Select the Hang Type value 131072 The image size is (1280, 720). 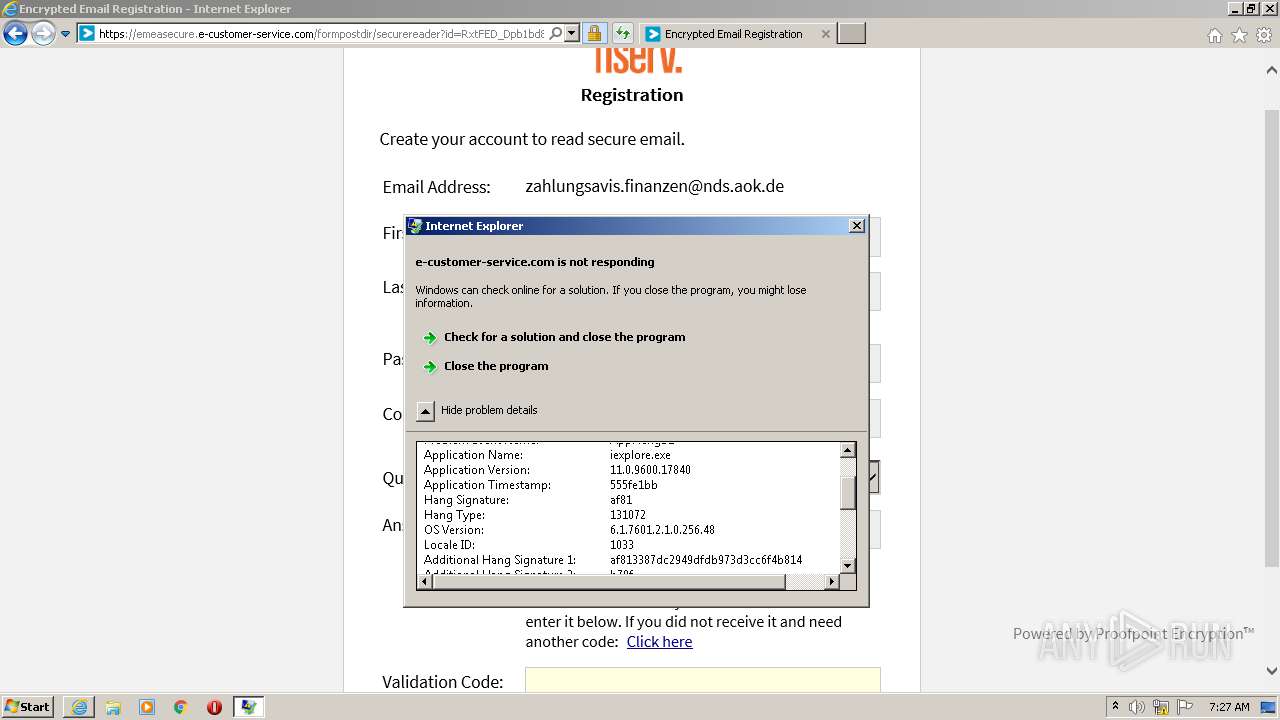click(x=628, y=515)
